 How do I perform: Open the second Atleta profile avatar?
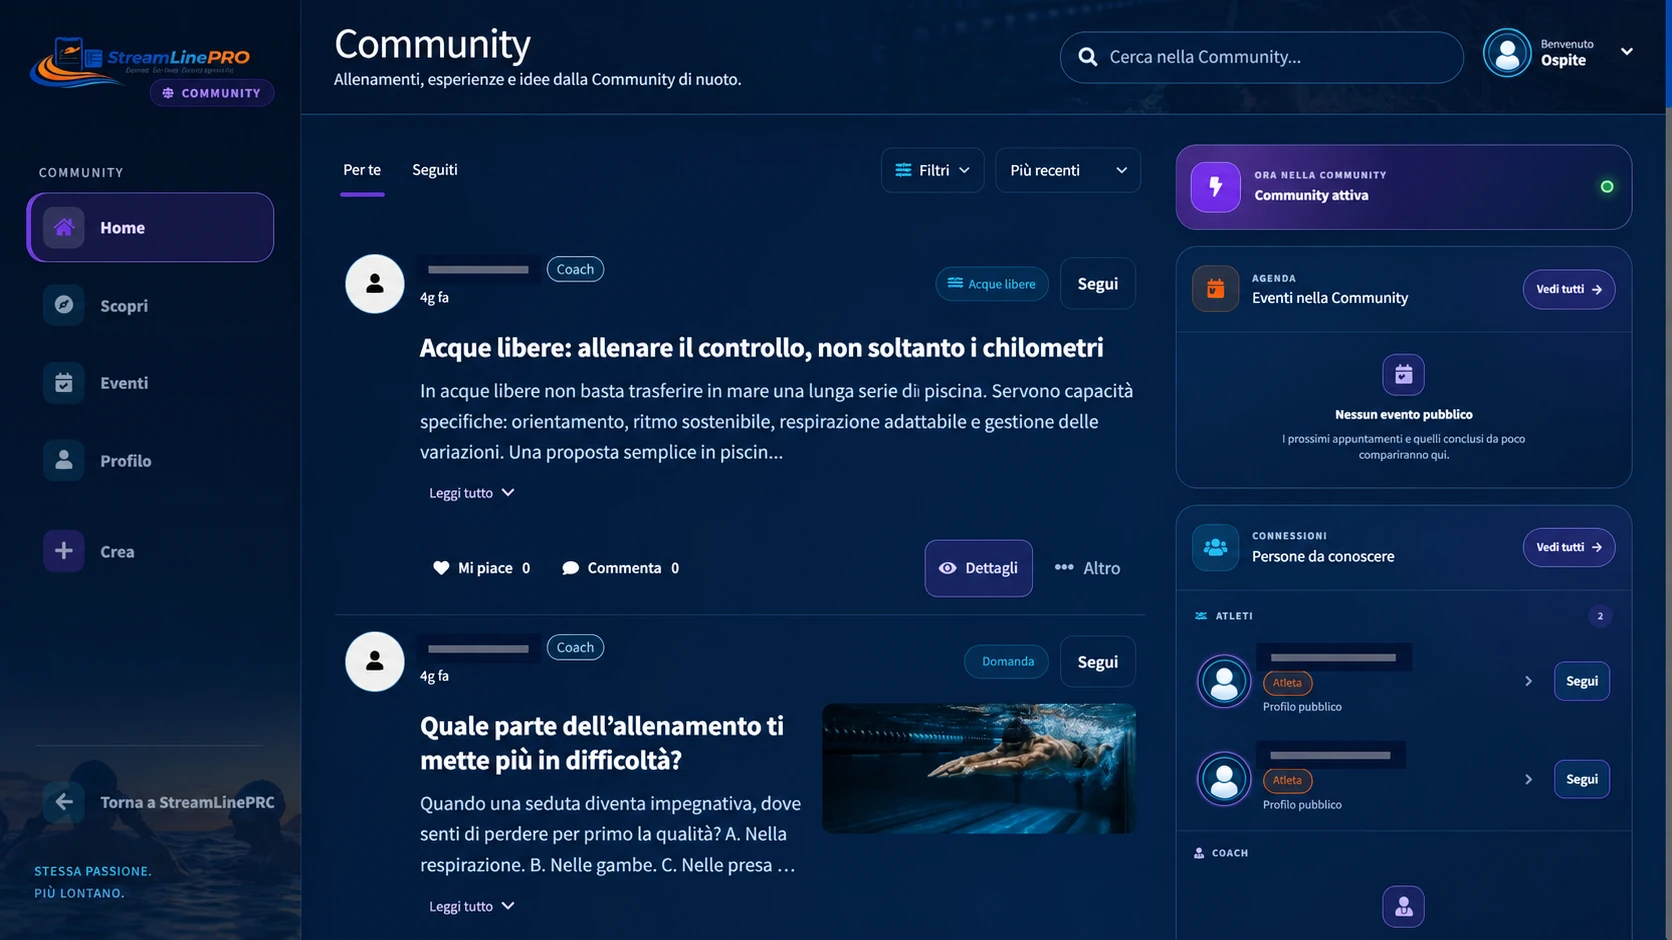[1224, 779]
